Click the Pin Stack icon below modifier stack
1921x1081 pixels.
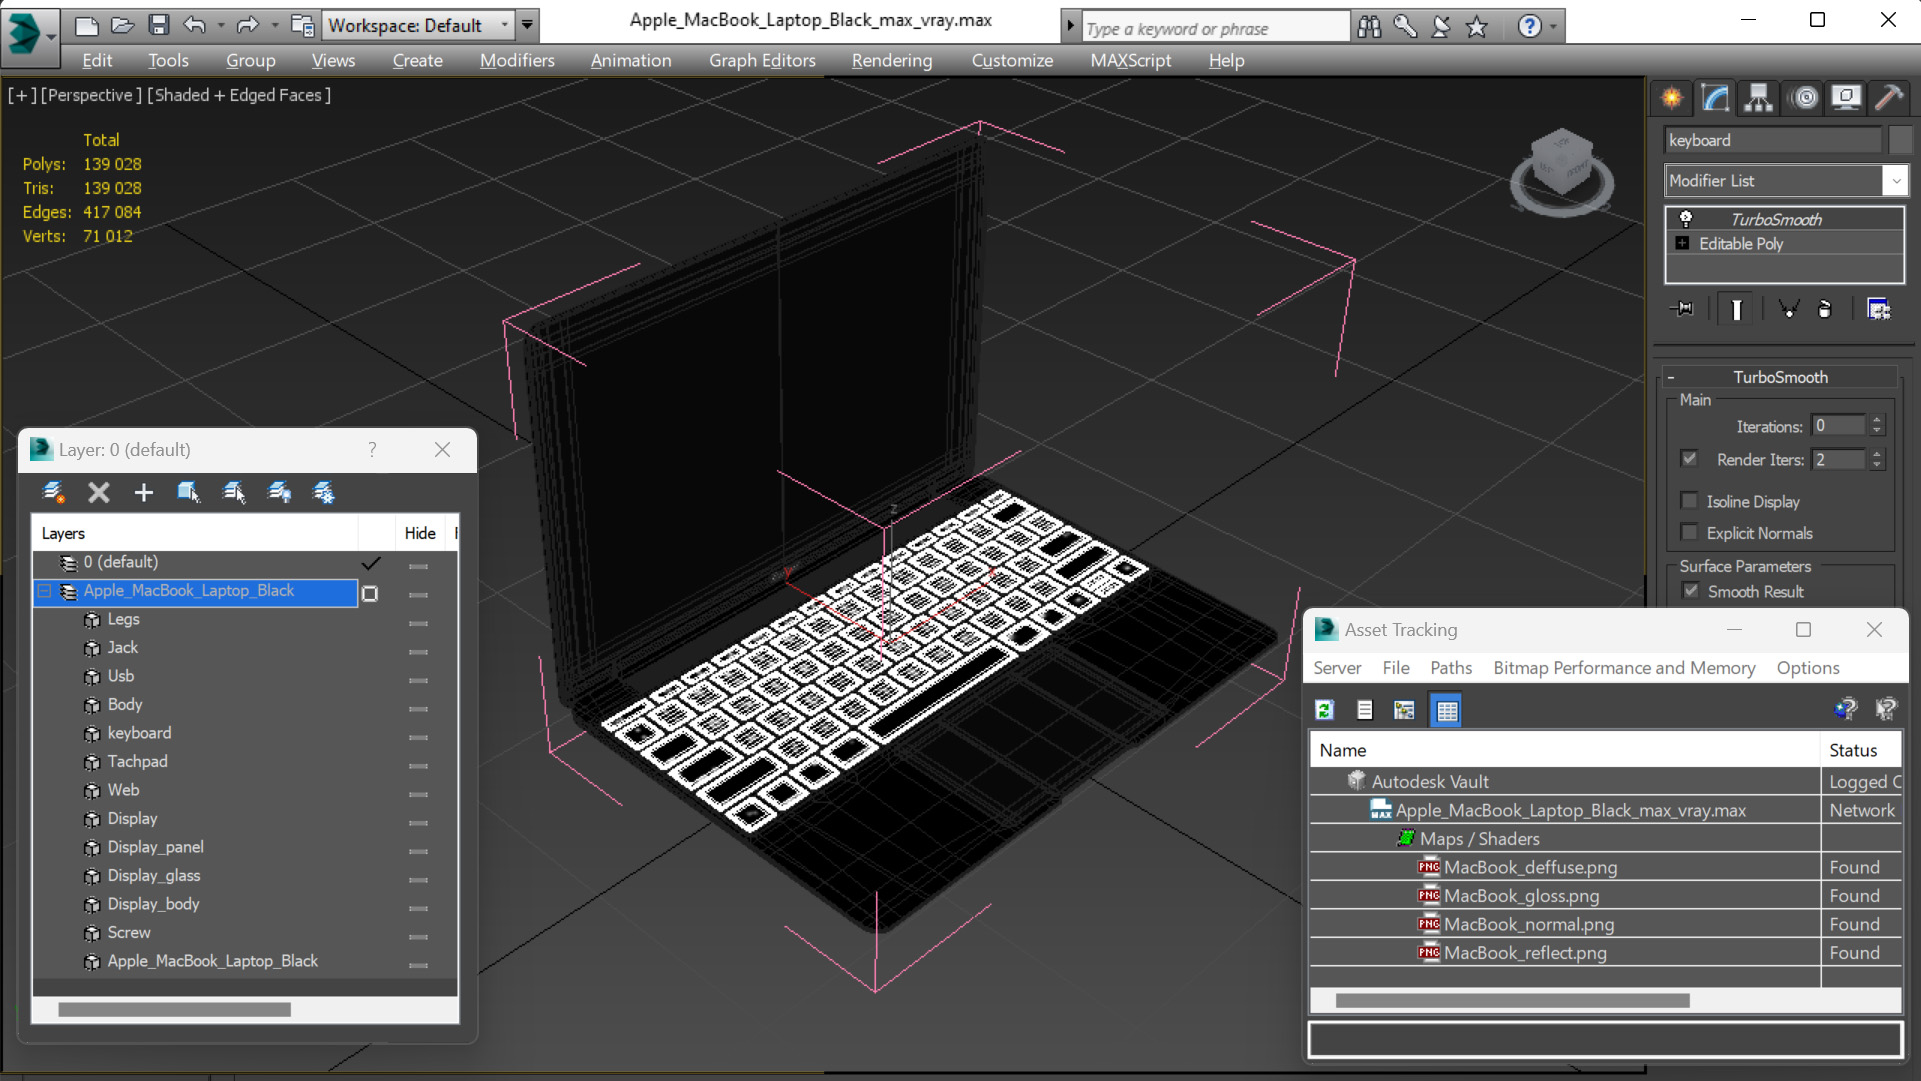1682,309
